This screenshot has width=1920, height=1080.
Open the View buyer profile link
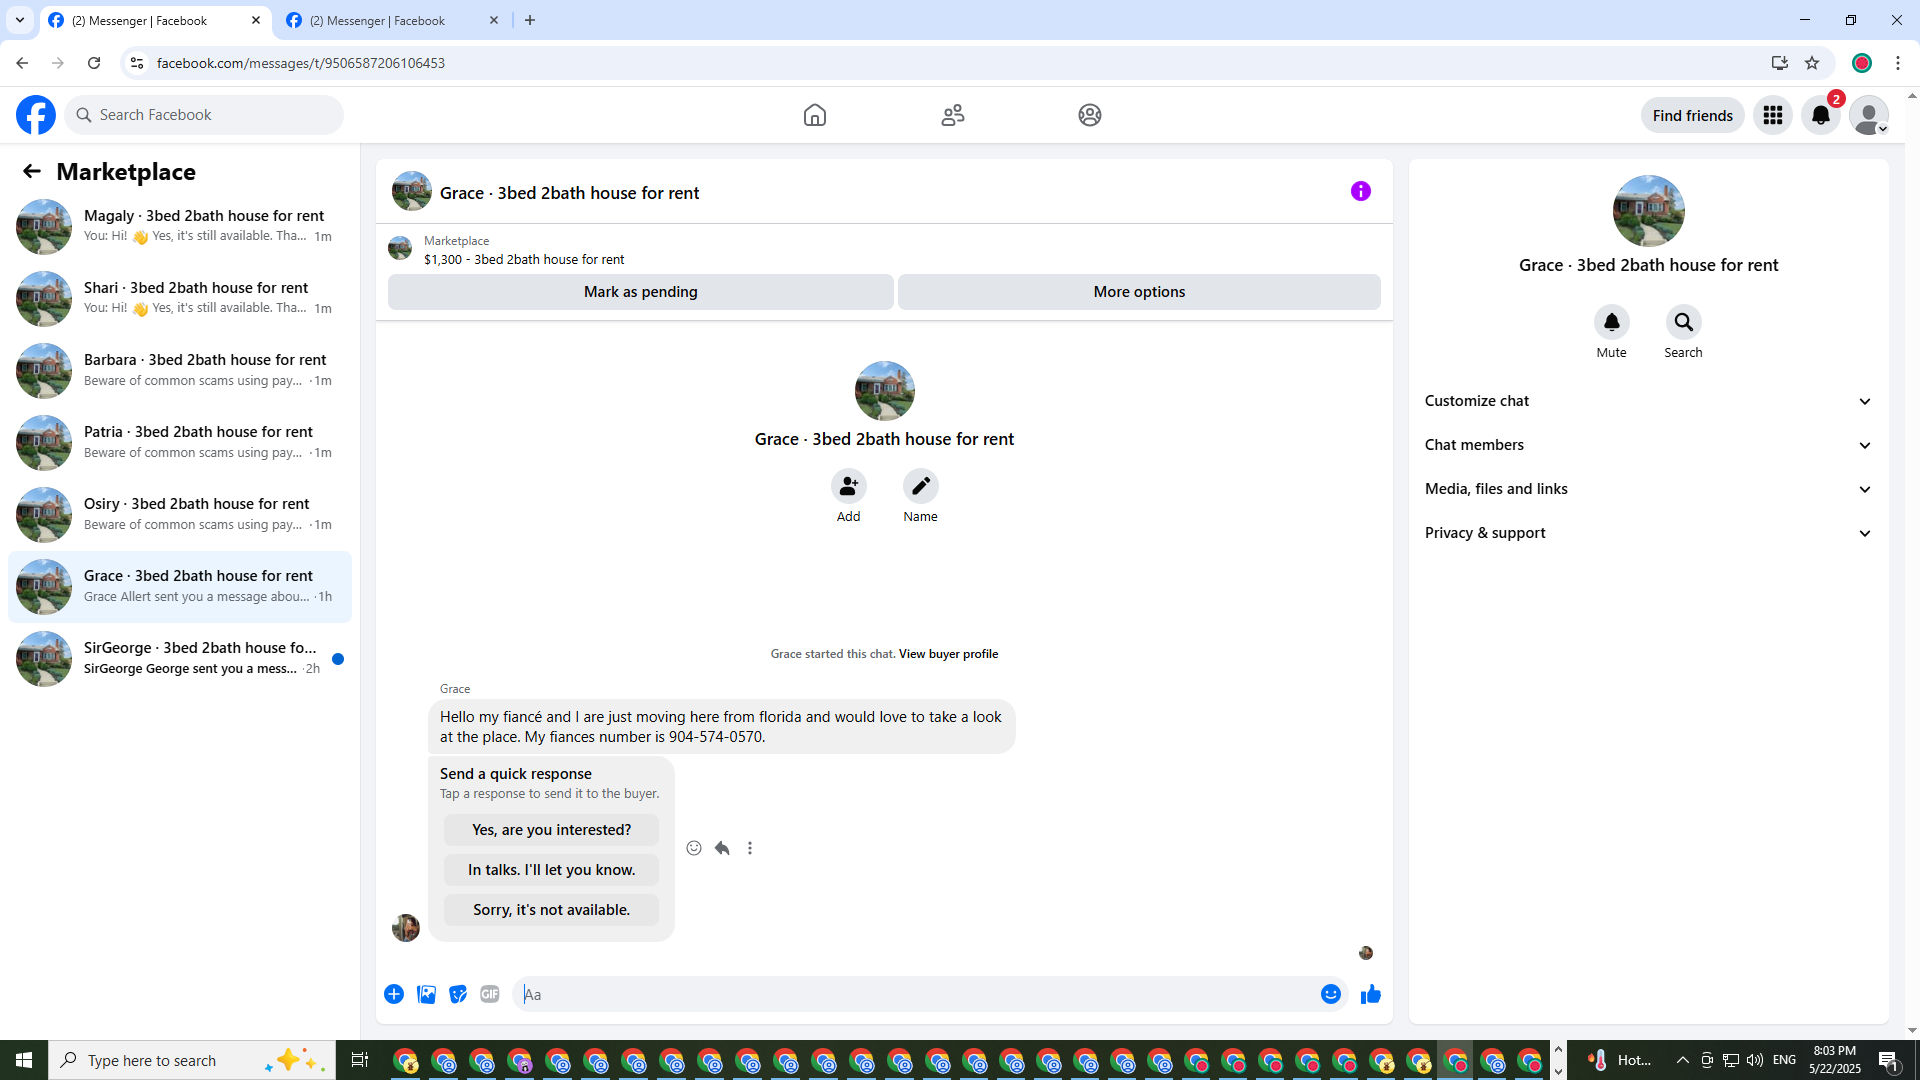(948, 654)
